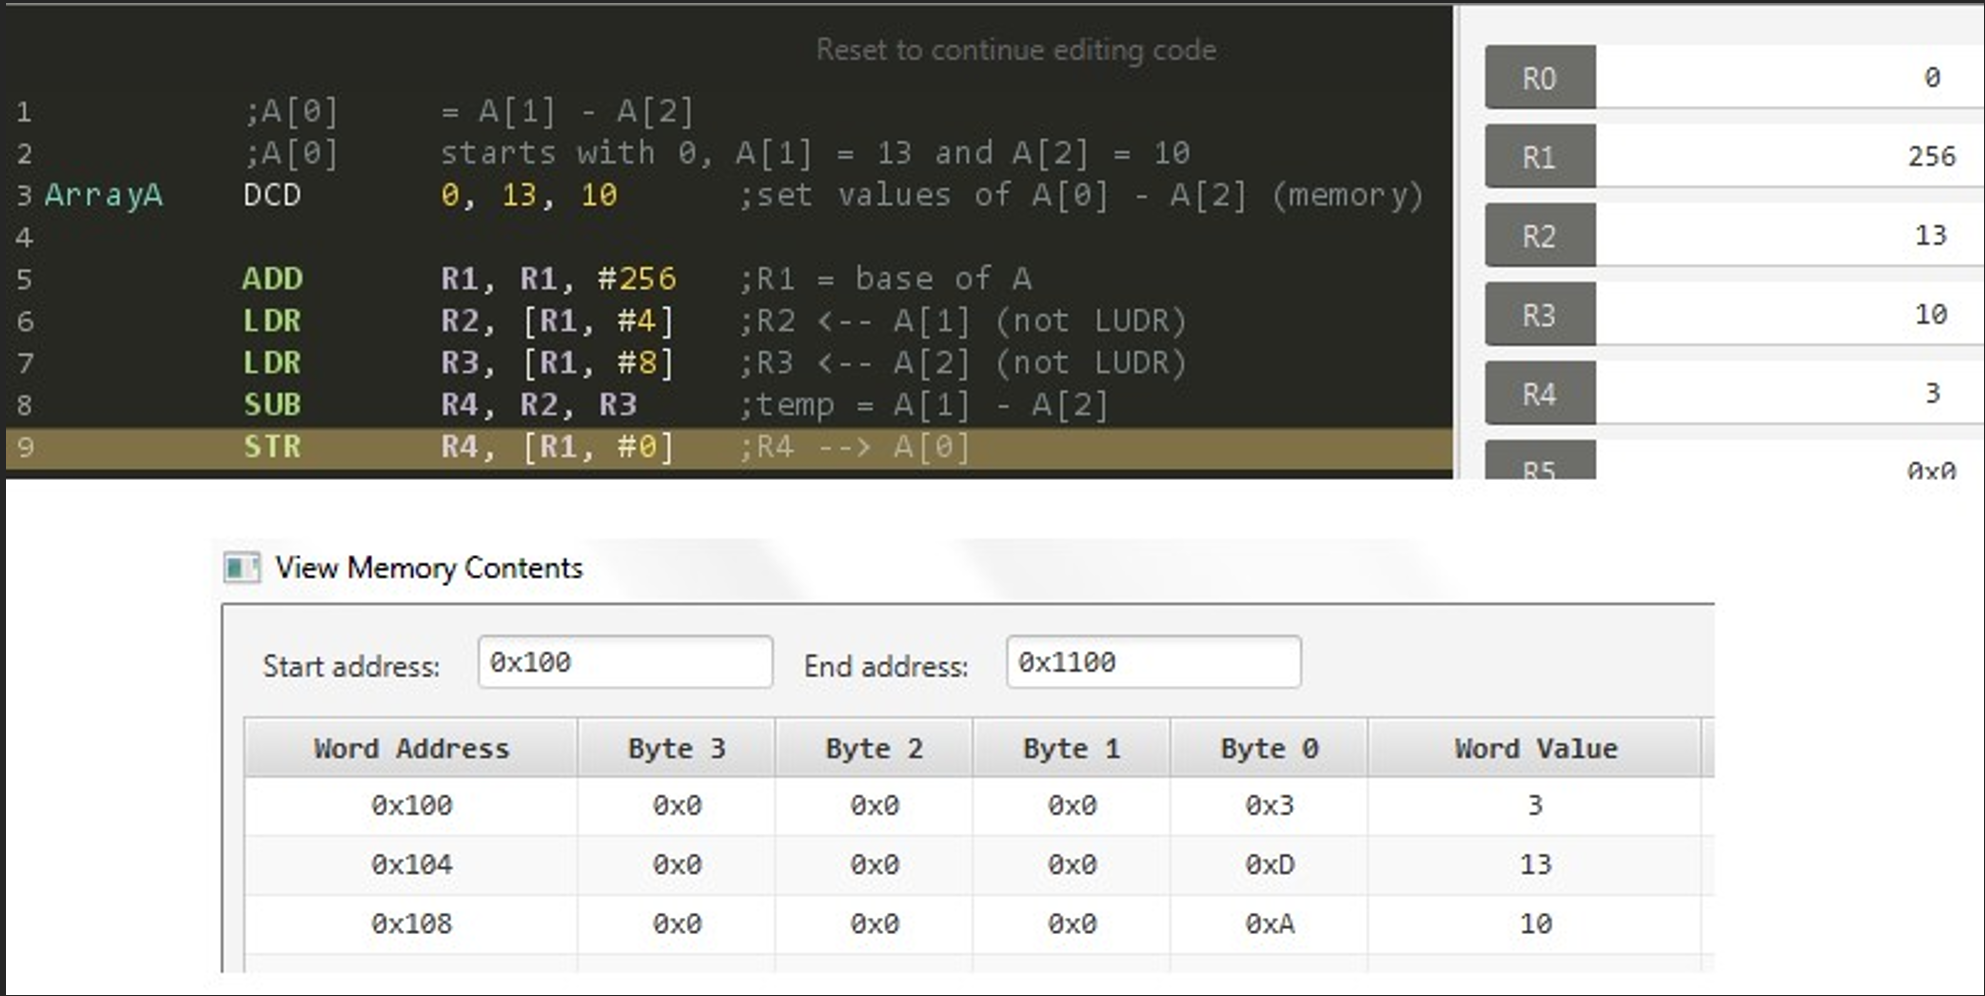Viewport: 1985px width, 996px height.
Task: Click the 0xA Byte 0 cell
Action: point(1269,923)
